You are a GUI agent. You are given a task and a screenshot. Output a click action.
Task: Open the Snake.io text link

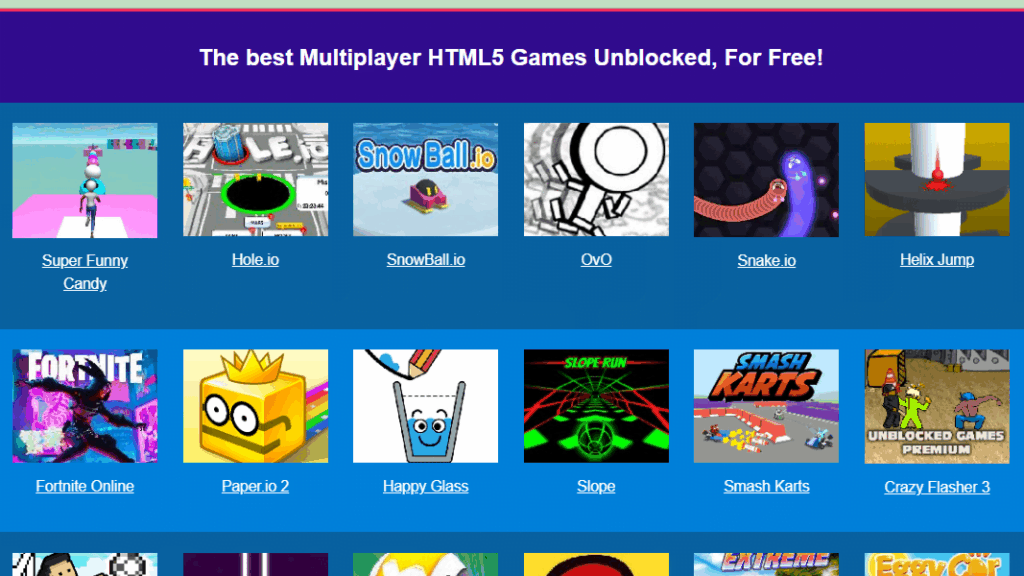tap(766, 261)
